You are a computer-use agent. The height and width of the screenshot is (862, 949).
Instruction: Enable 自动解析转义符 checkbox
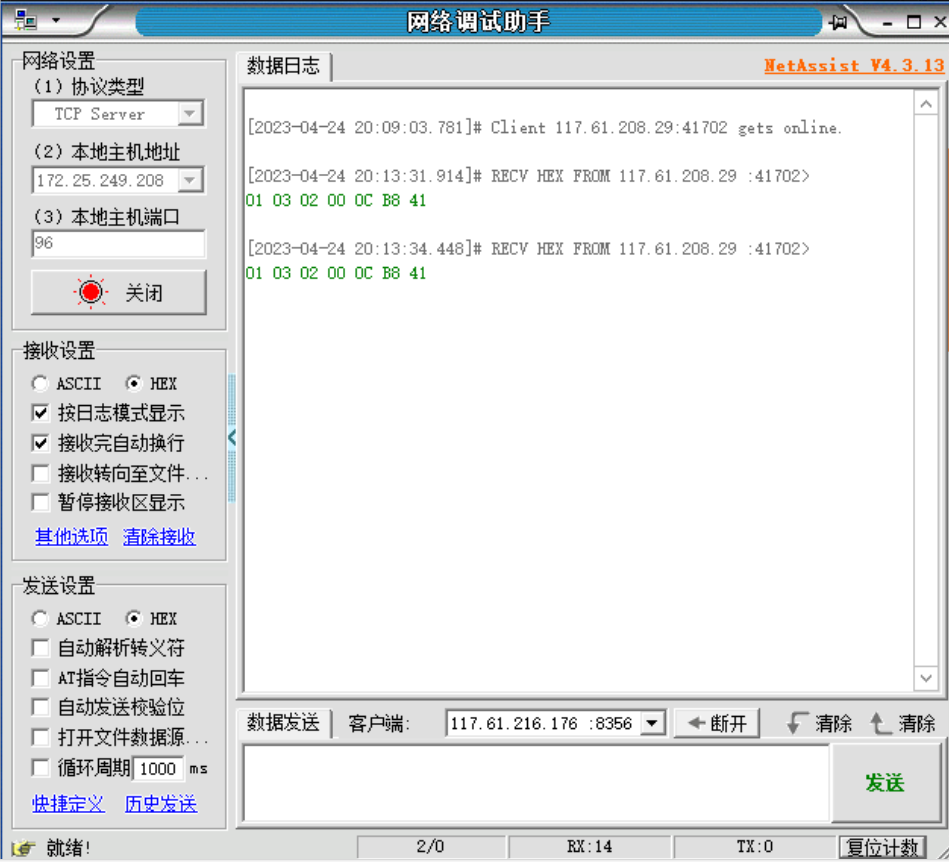click(41, 648)
